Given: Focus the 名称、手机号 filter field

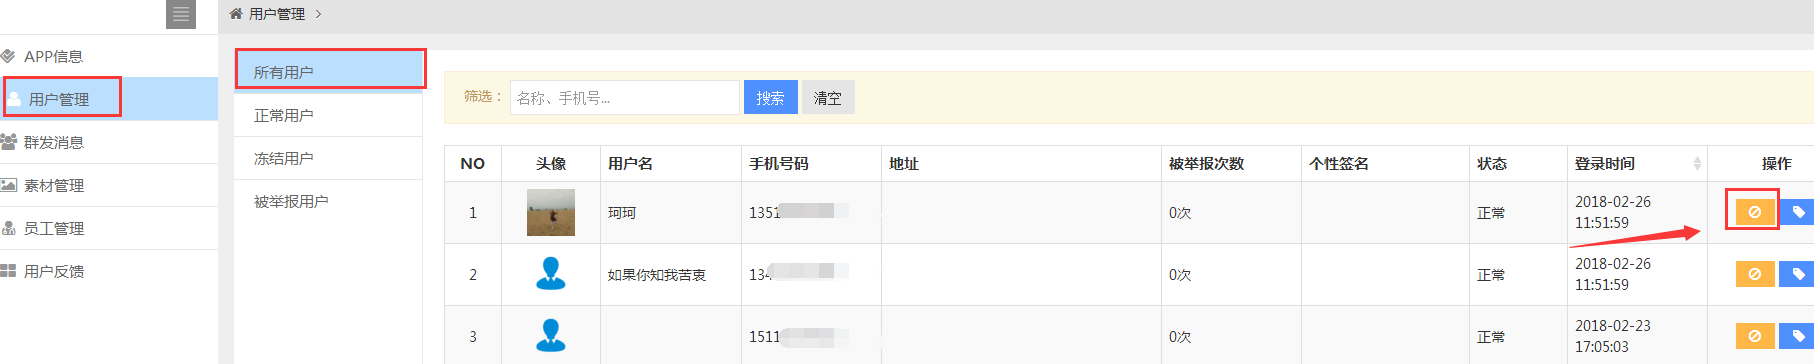Looking at the screenshot, I should click(x=625, y=97).
